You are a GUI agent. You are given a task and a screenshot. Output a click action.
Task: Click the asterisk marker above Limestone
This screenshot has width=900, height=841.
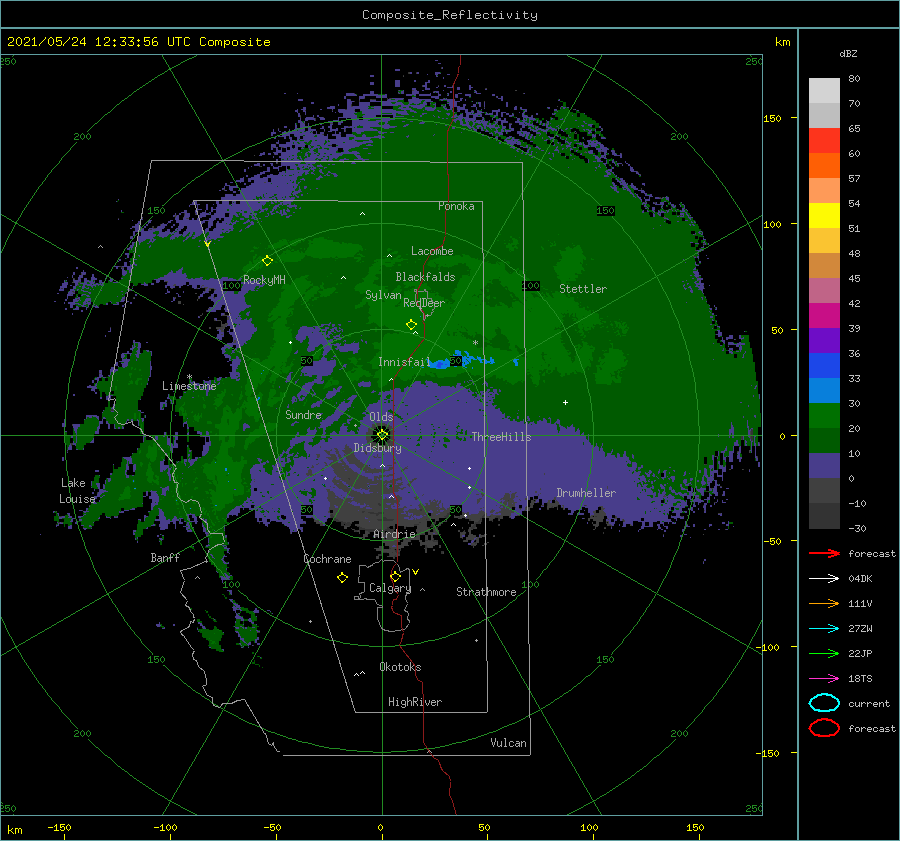(189, 377)
